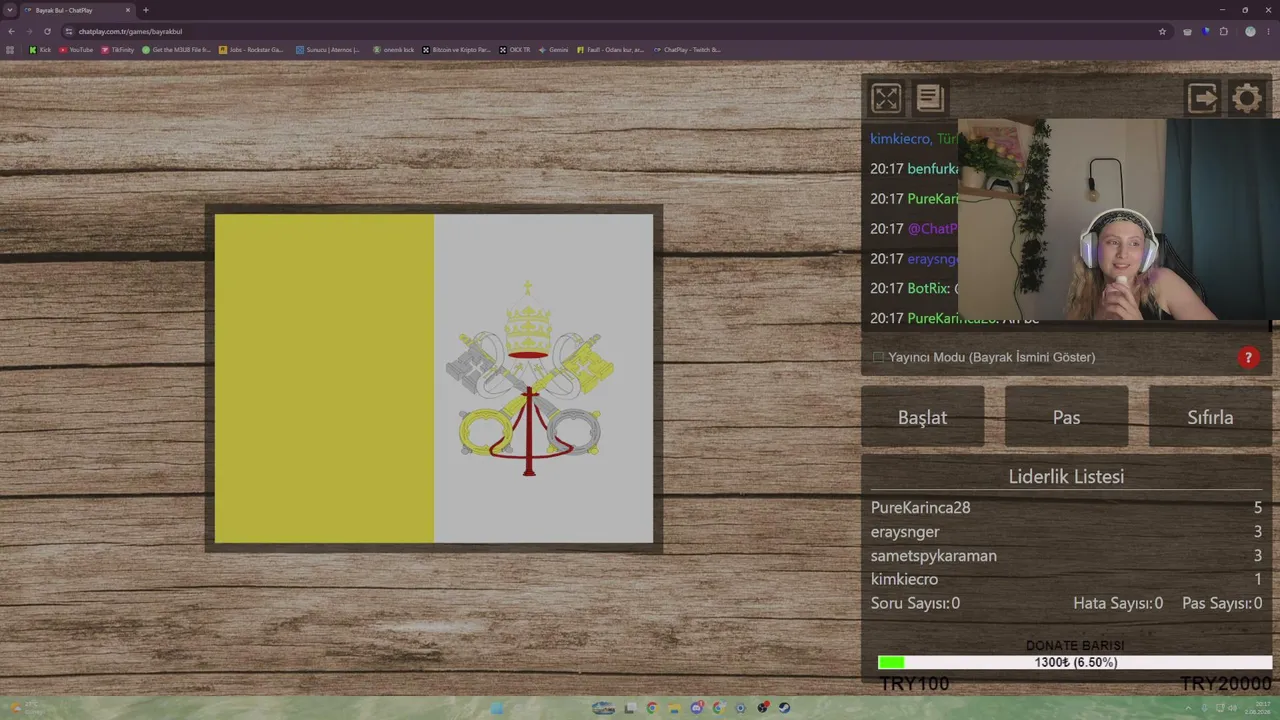Viewport: 1280px width, 720px height.
Task: Enter fullscreen with the expand arrows icon
Action: coord(886,98)
